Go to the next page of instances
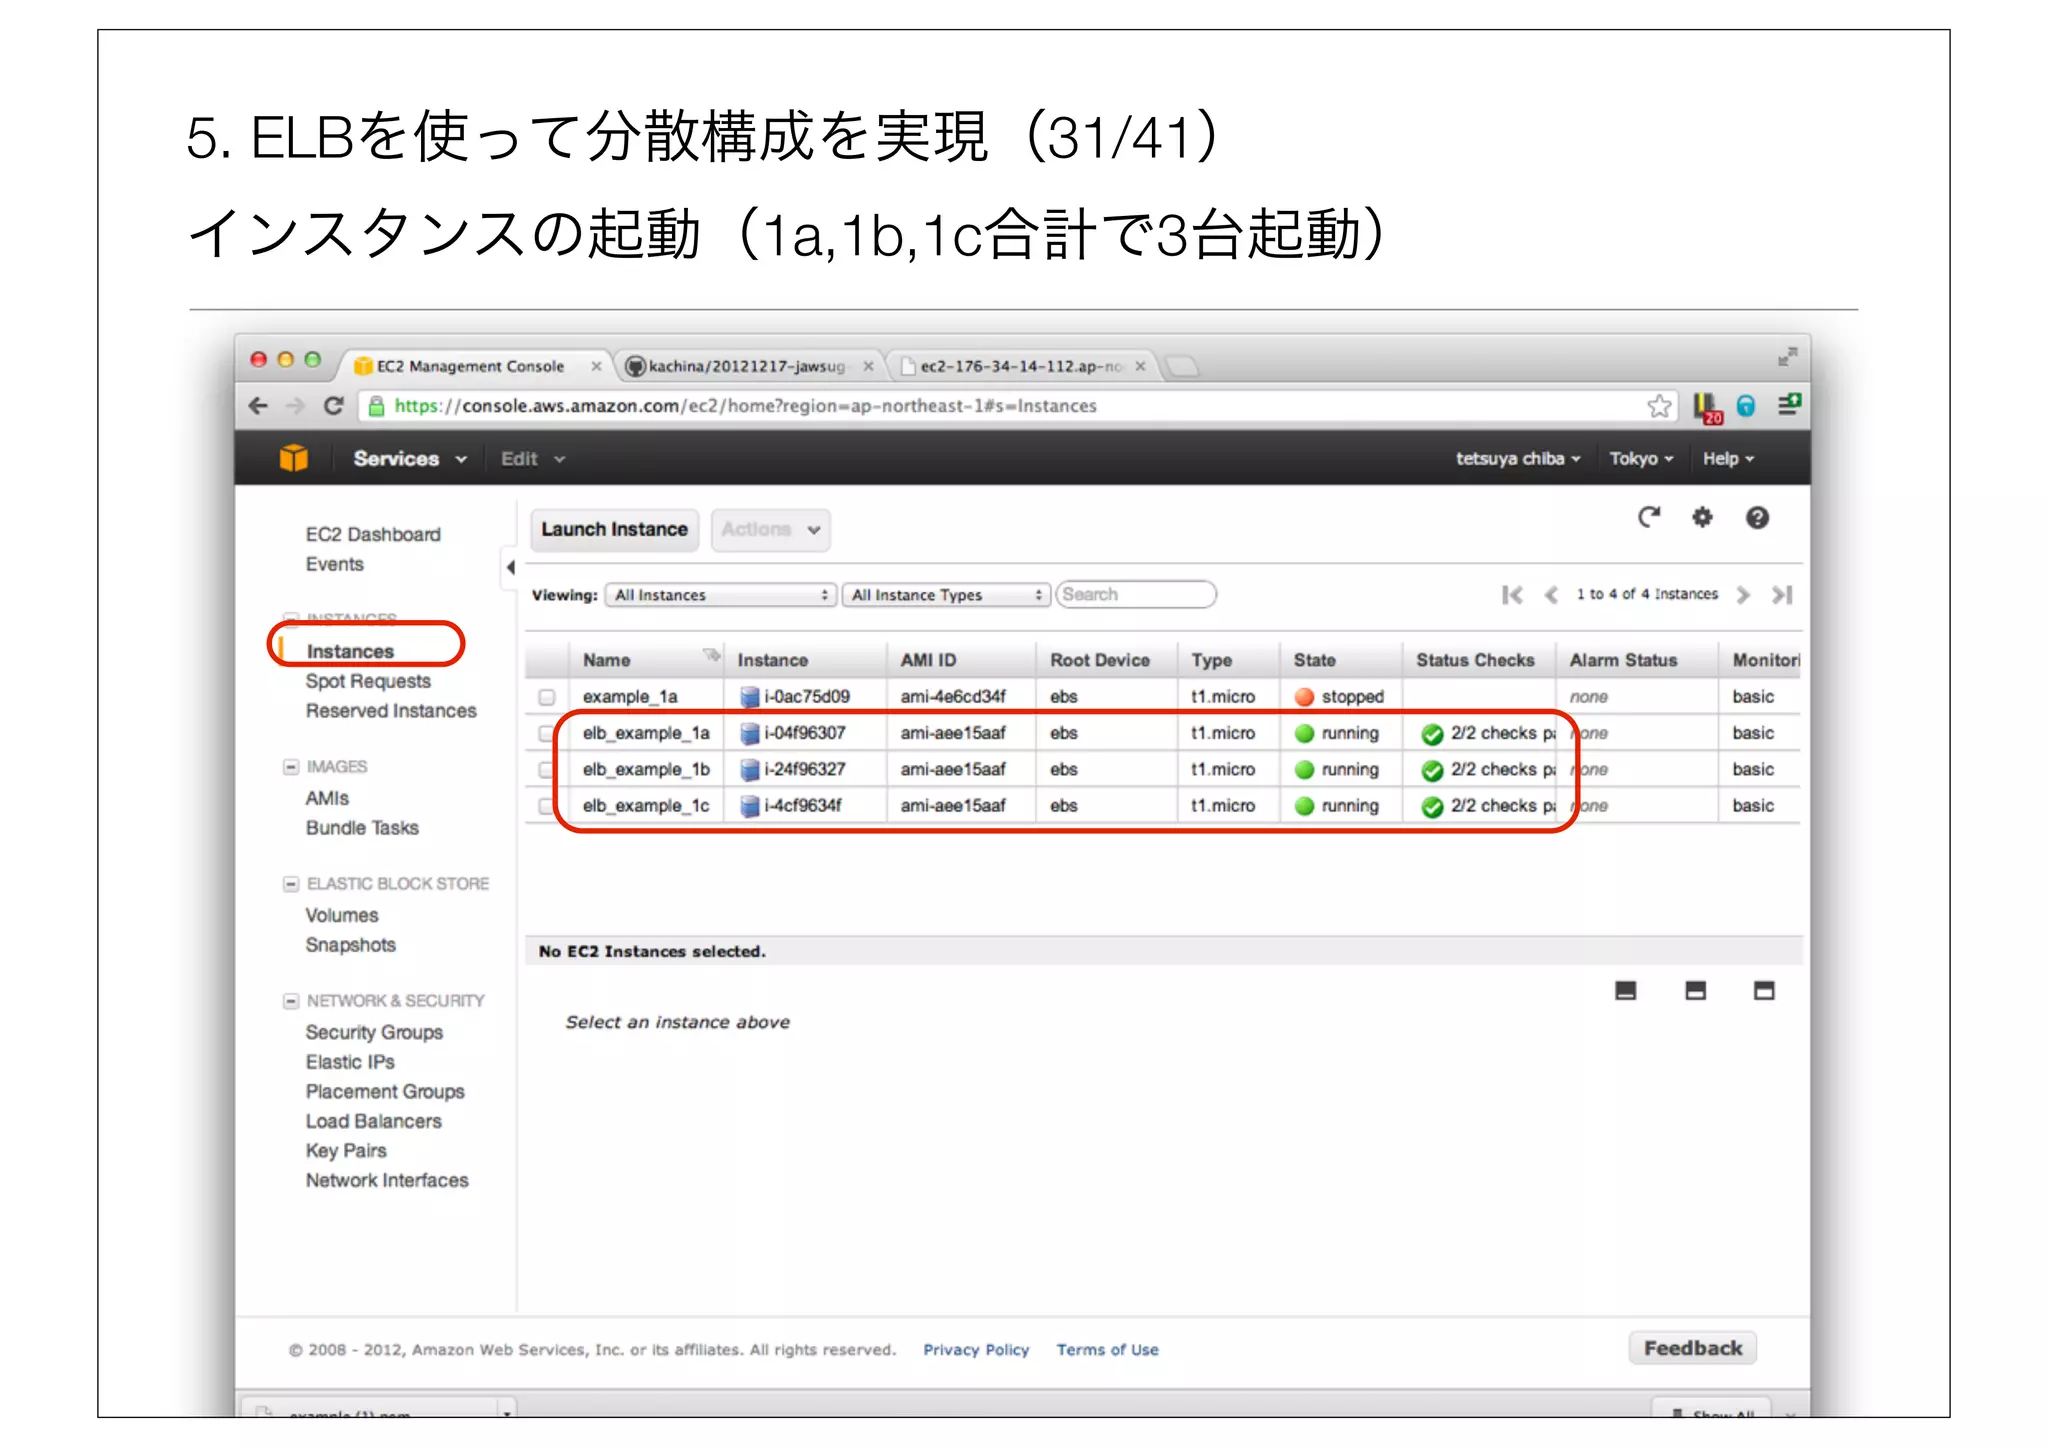Viewport: 2048px width, 1447px height. pyautogui.click(x=1743, y=595)
